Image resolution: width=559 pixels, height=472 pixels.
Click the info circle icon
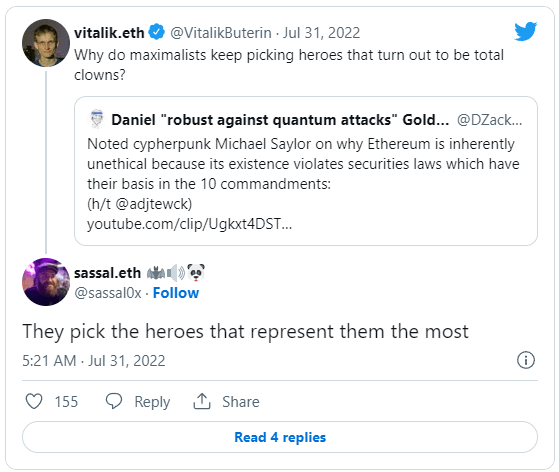tap(526, 360)
